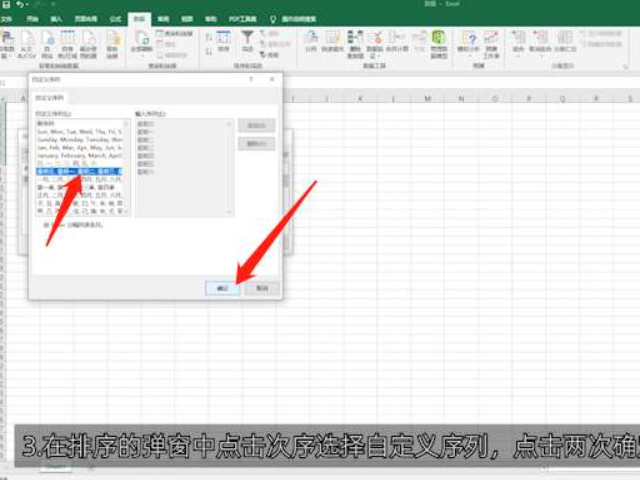The height and width of the screenshot is (480, 640).
Task: Click the 取消 (Cancel) button in dialog
Action: coord(261,287)
